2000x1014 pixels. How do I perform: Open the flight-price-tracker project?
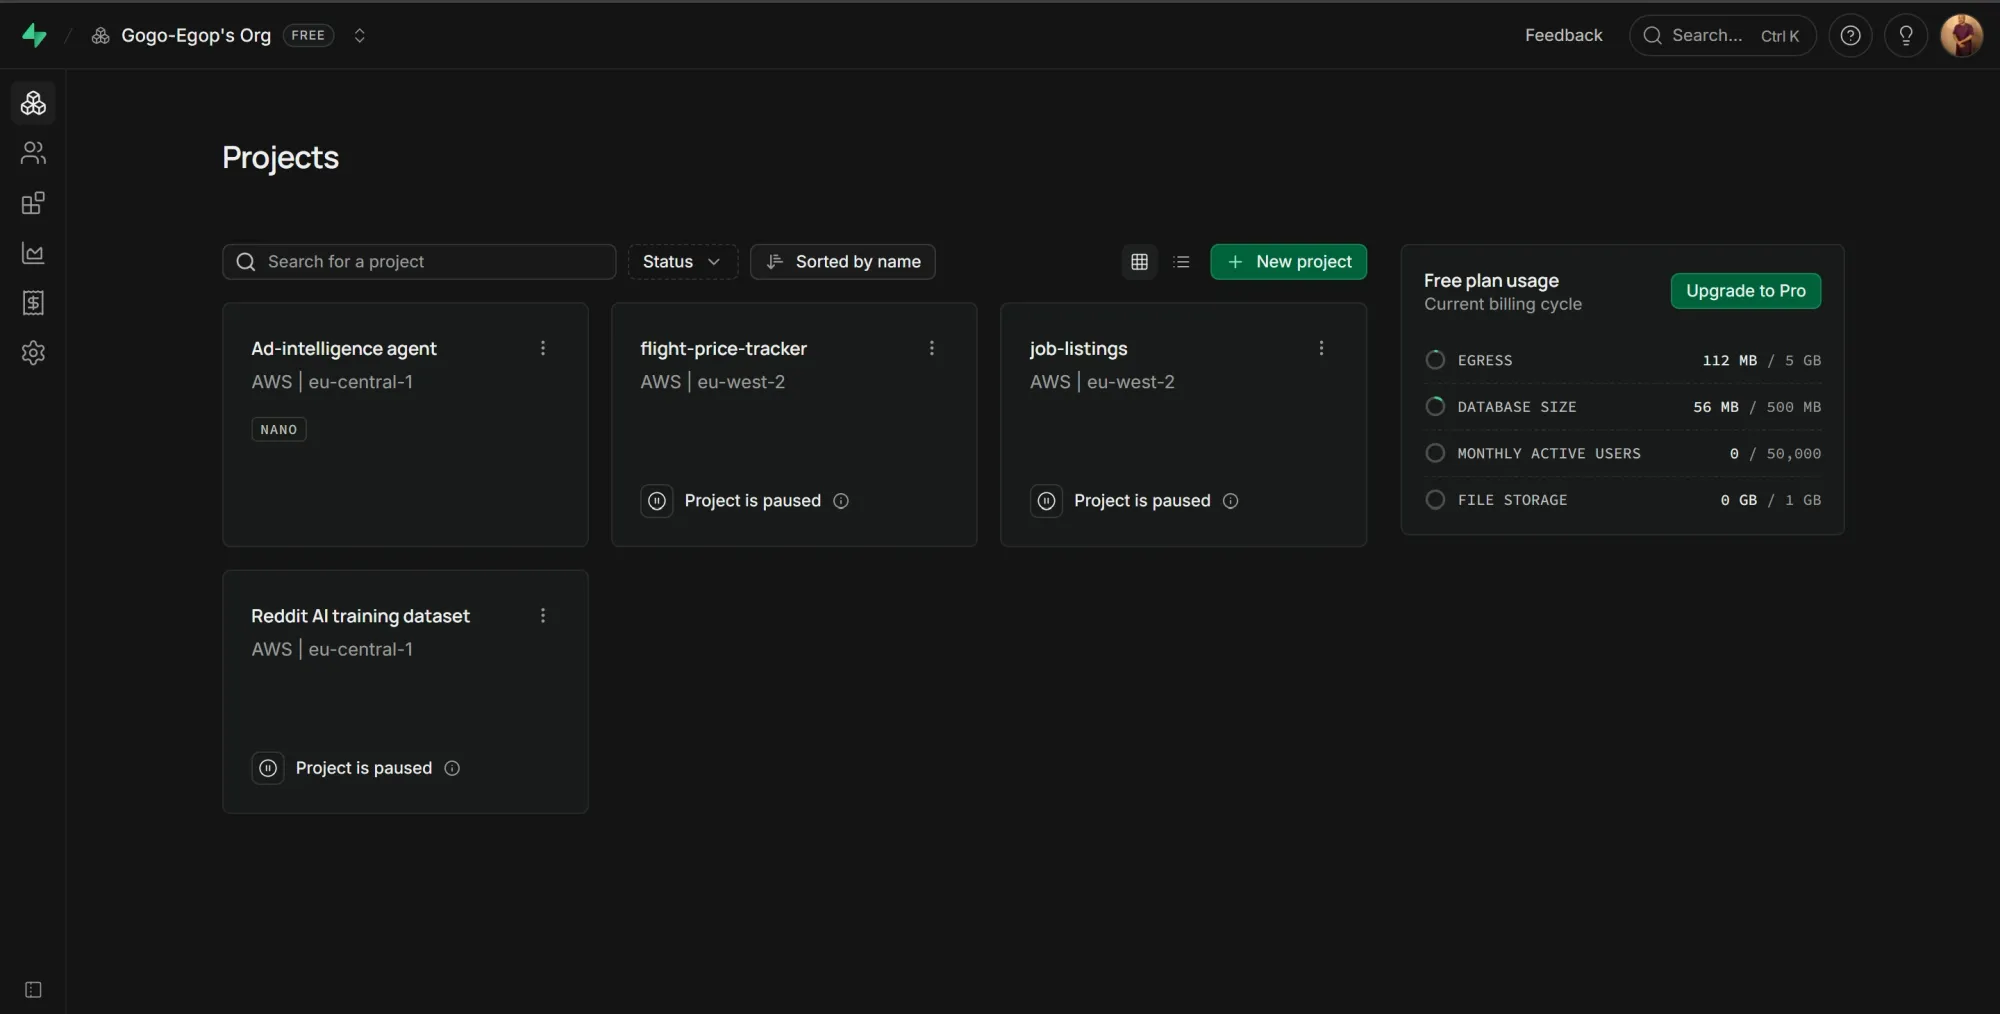(x=794, y=425)
